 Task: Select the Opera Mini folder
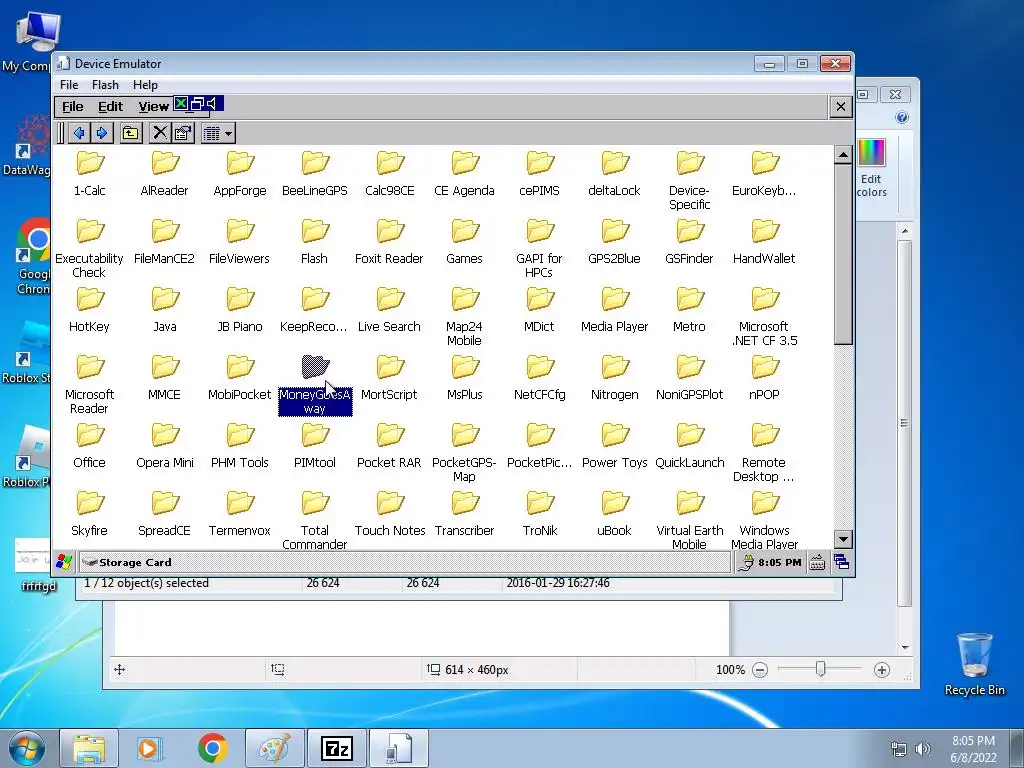point(165,446)
